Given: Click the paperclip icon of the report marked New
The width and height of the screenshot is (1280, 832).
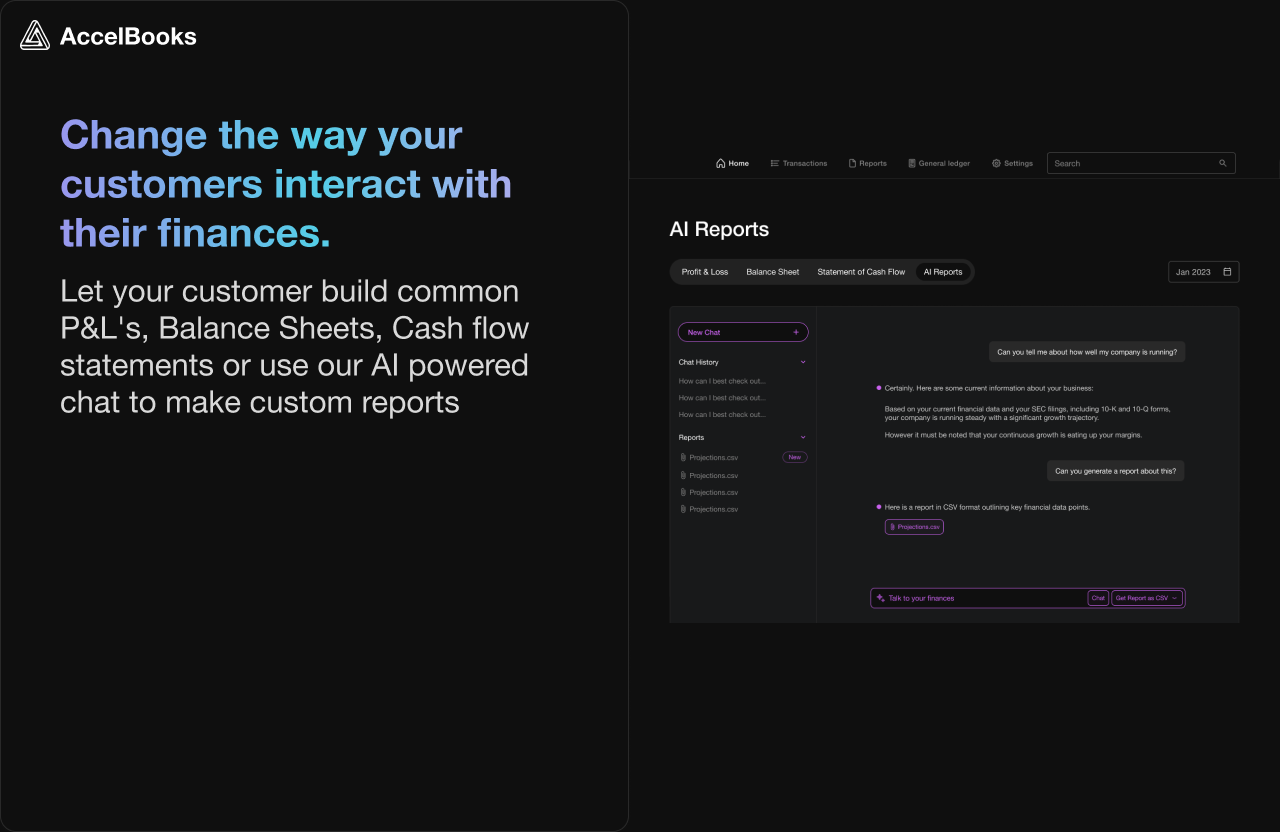Looking at the screenshot, I should (x=683, y=457).
